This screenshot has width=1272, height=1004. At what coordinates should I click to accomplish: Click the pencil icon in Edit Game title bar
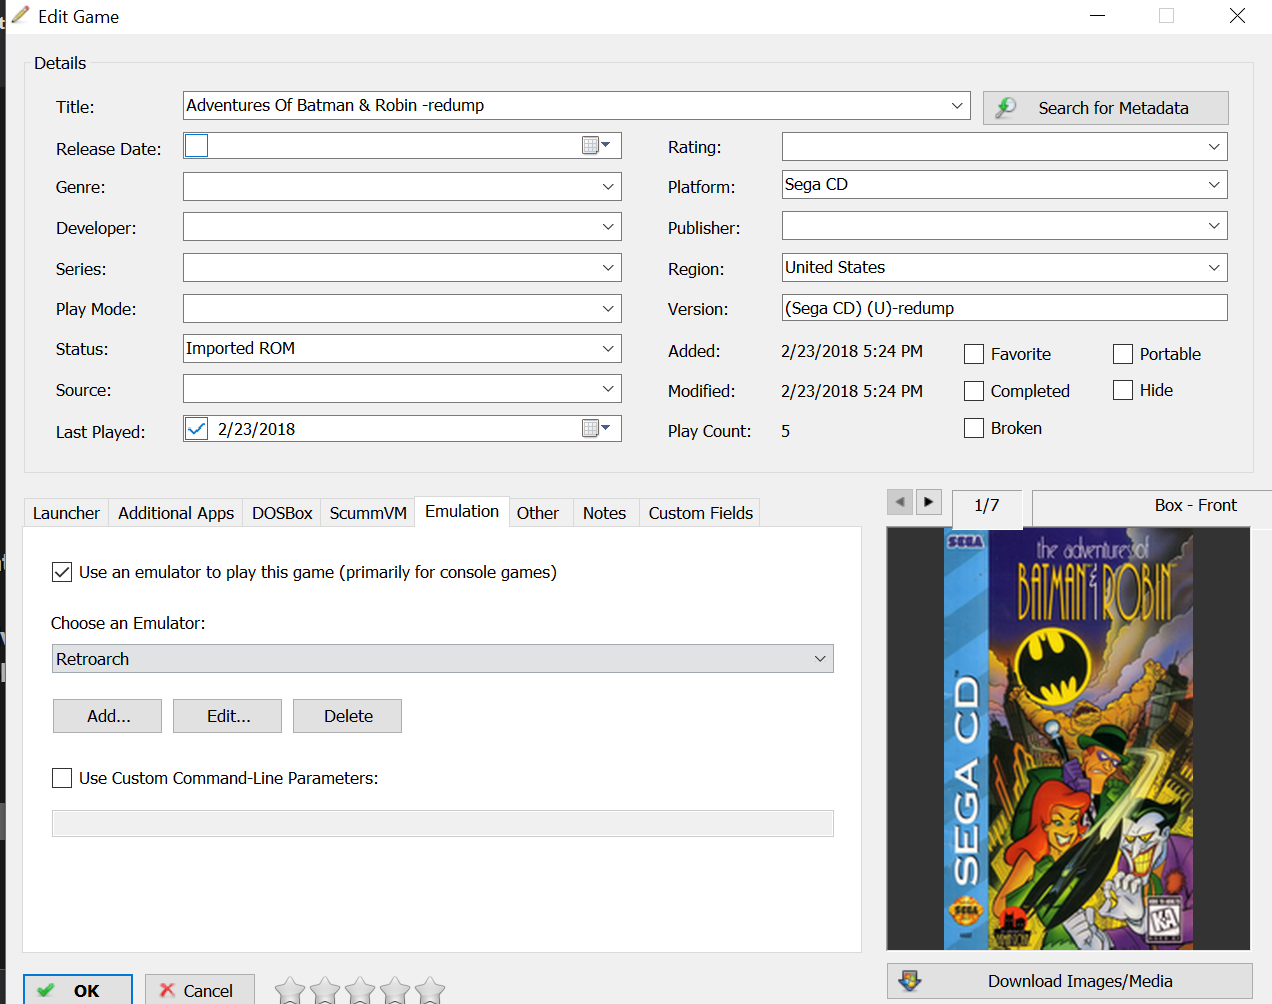click(20, 15)
